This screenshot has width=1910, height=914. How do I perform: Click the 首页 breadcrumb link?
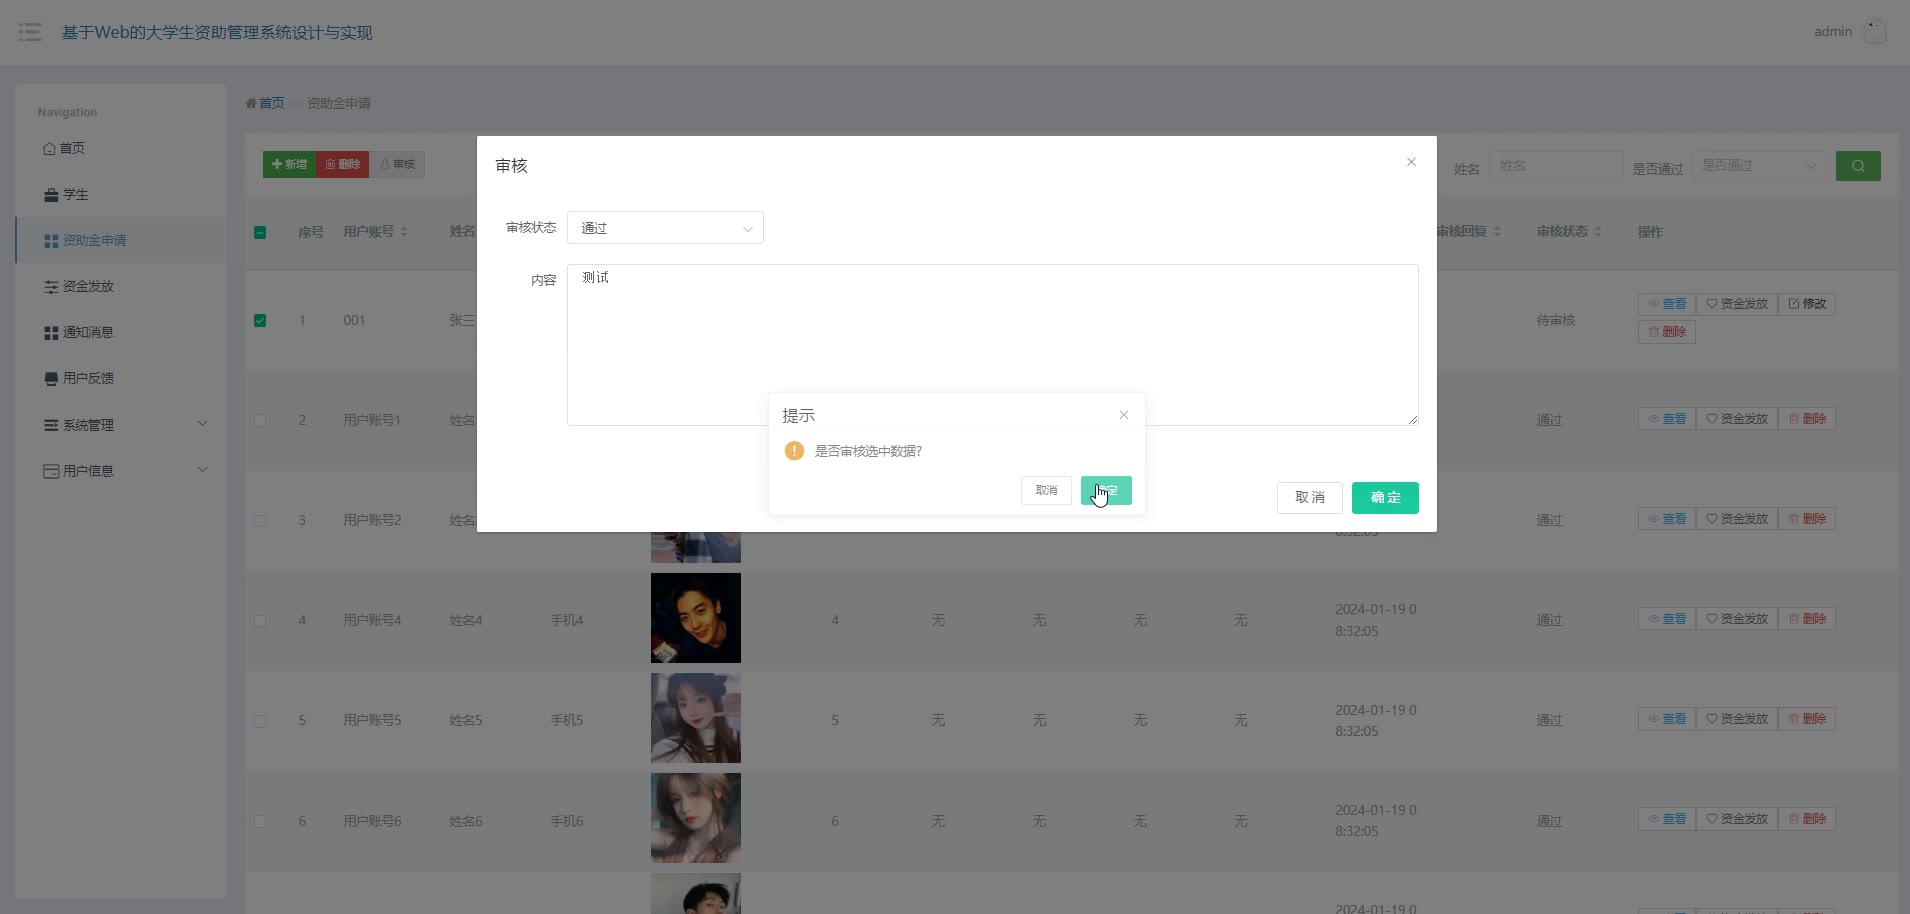272,103
